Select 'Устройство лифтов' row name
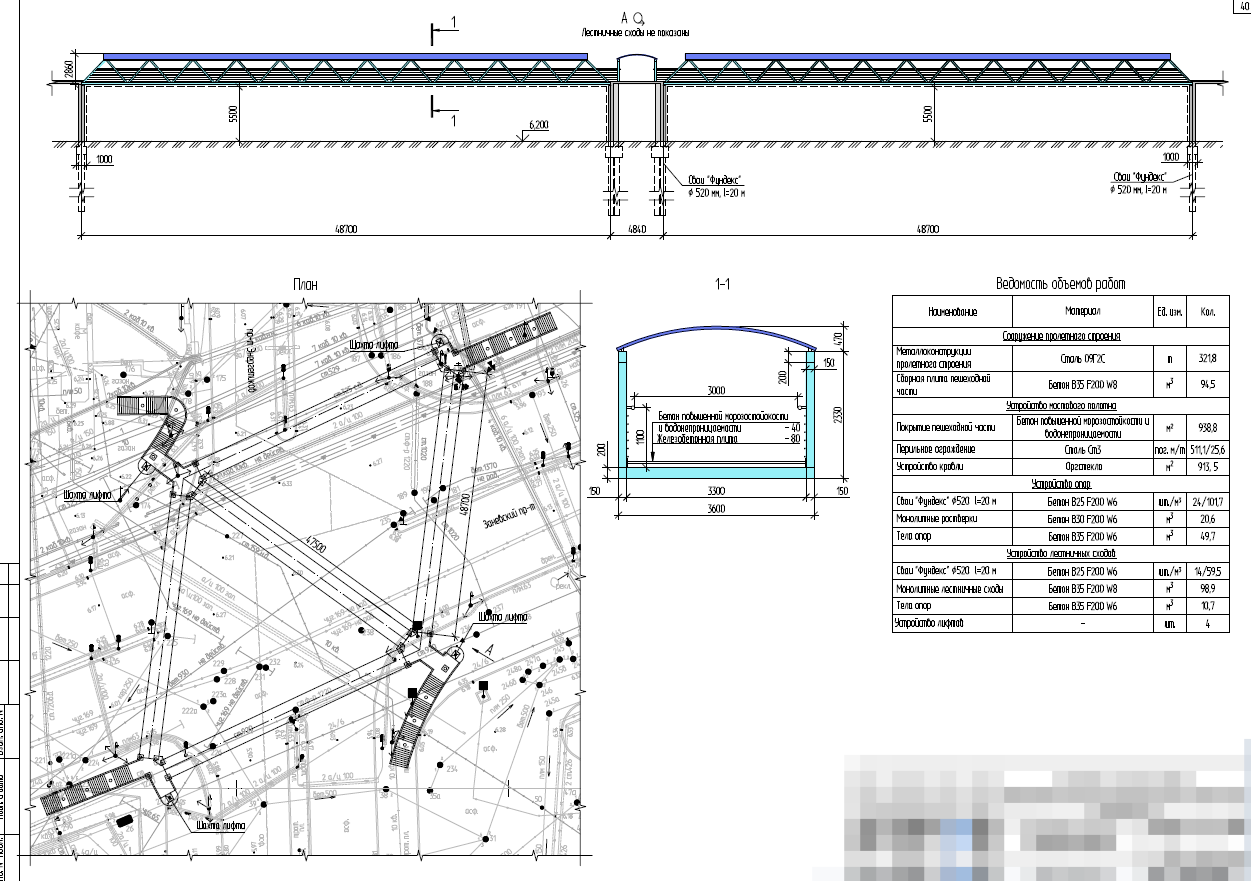 pyautogui.click(x=929, y=623)
